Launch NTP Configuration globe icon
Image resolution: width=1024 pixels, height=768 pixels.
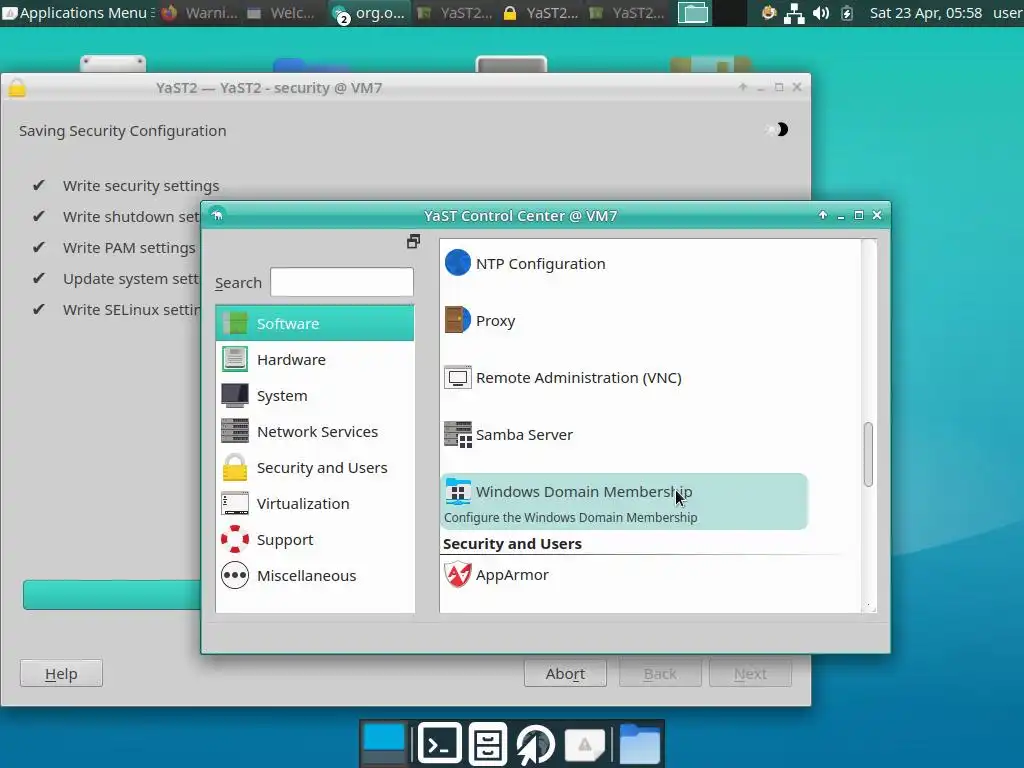click(457, 263)
